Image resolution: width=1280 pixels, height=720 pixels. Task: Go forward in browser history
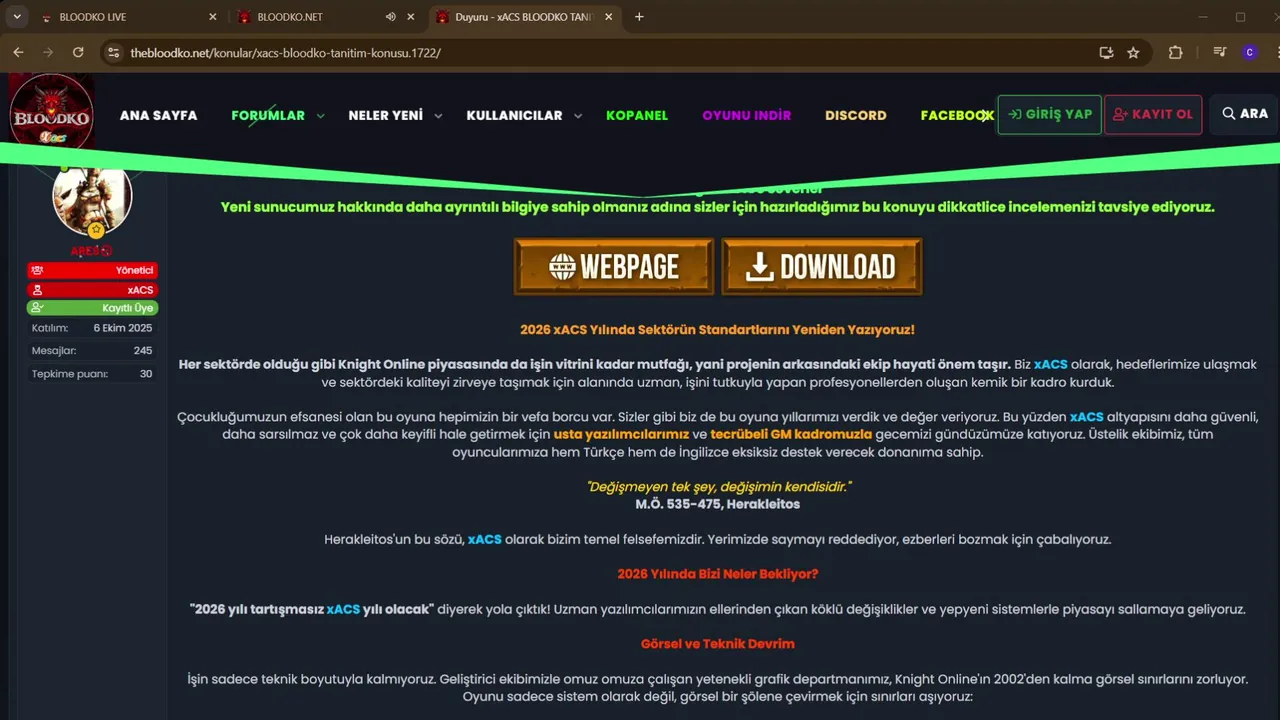pos(48,52)
